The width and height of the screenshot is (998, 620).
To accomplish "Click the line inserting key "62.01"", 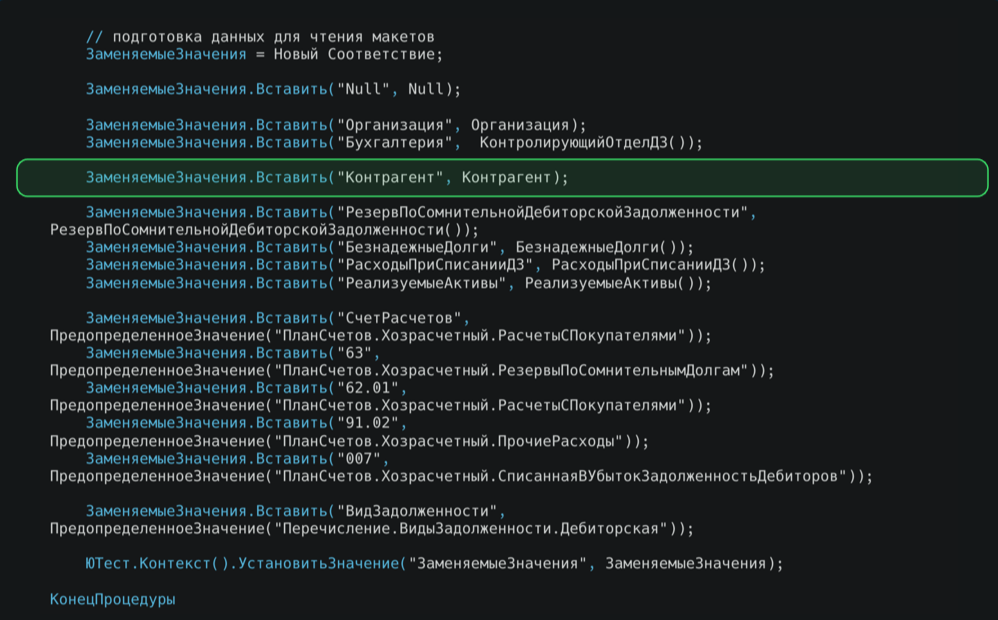I will pos(246,388).
